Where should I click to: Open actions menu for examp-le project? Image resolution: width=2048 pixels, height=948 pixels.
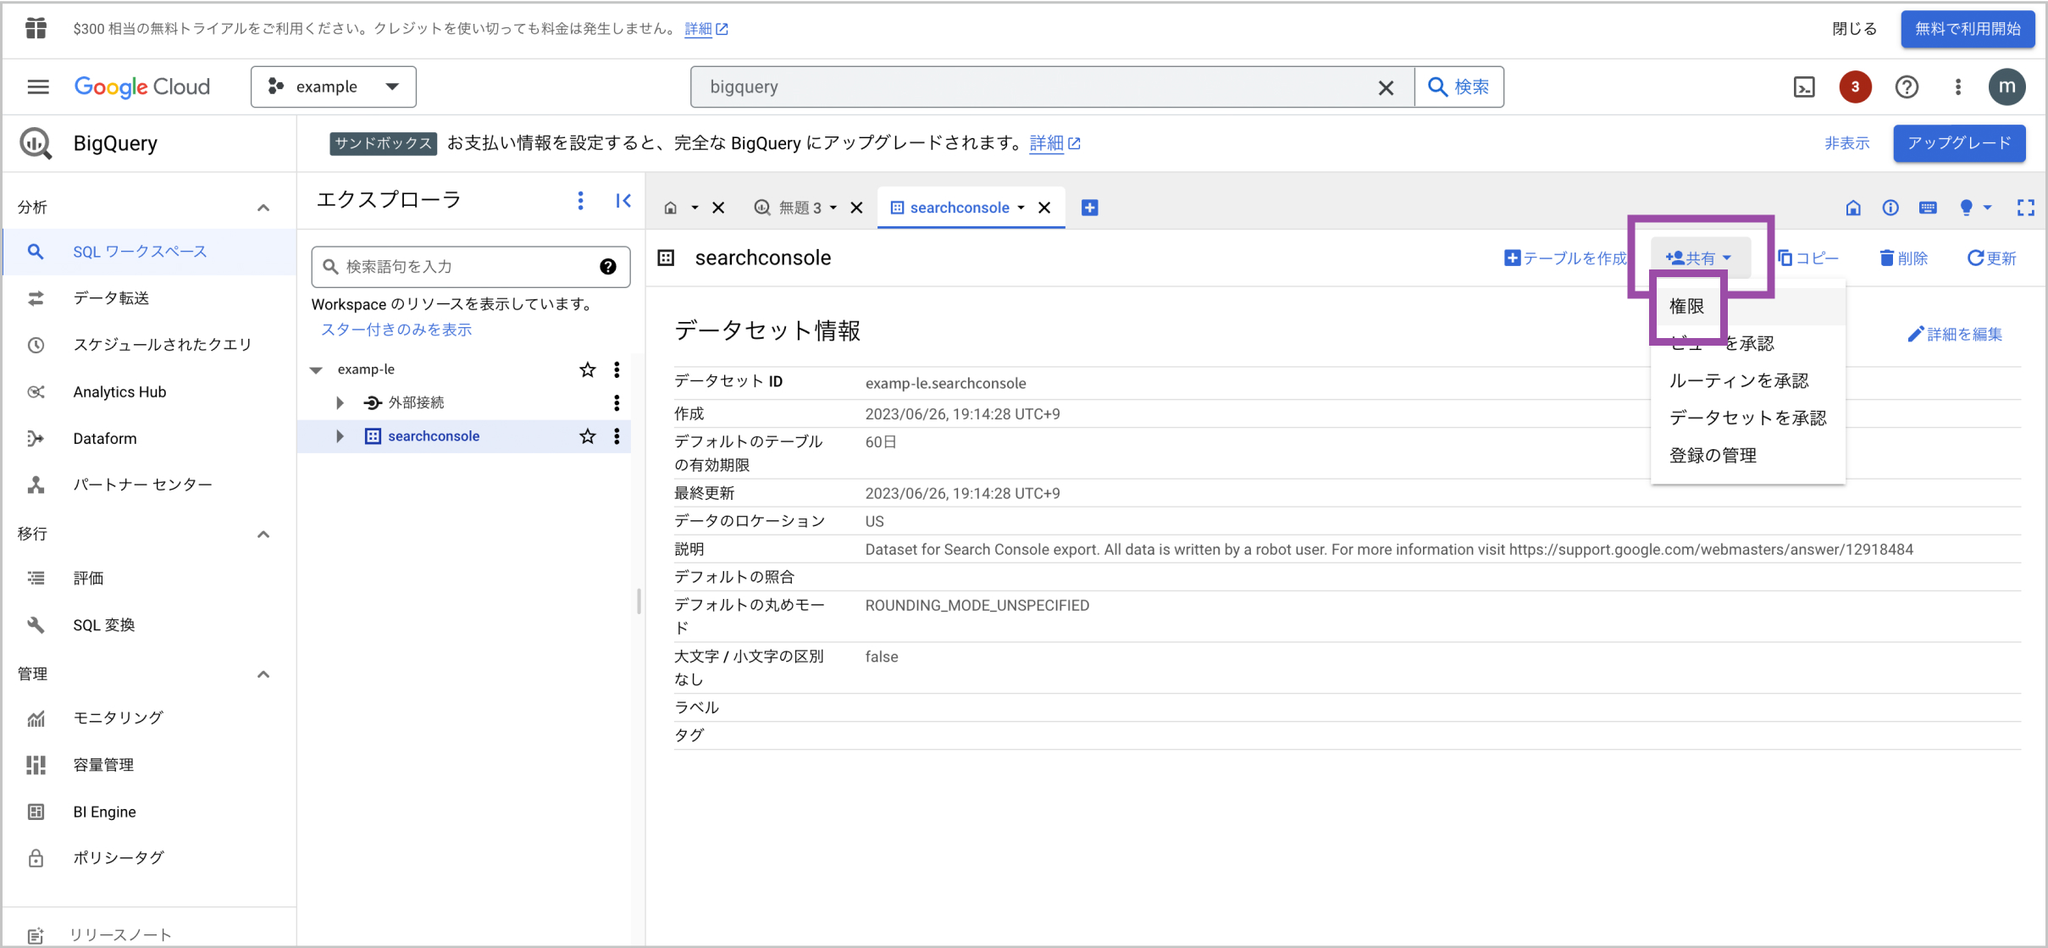[617, 370]
